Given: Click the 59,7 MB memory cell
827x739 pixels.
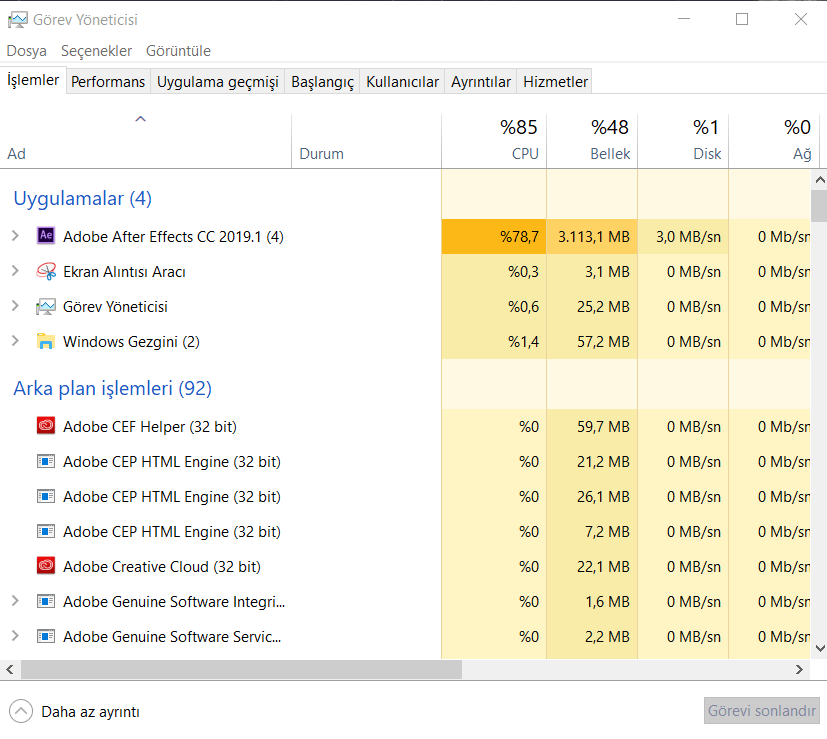Looking at the screenshot, I should [592, 426].
